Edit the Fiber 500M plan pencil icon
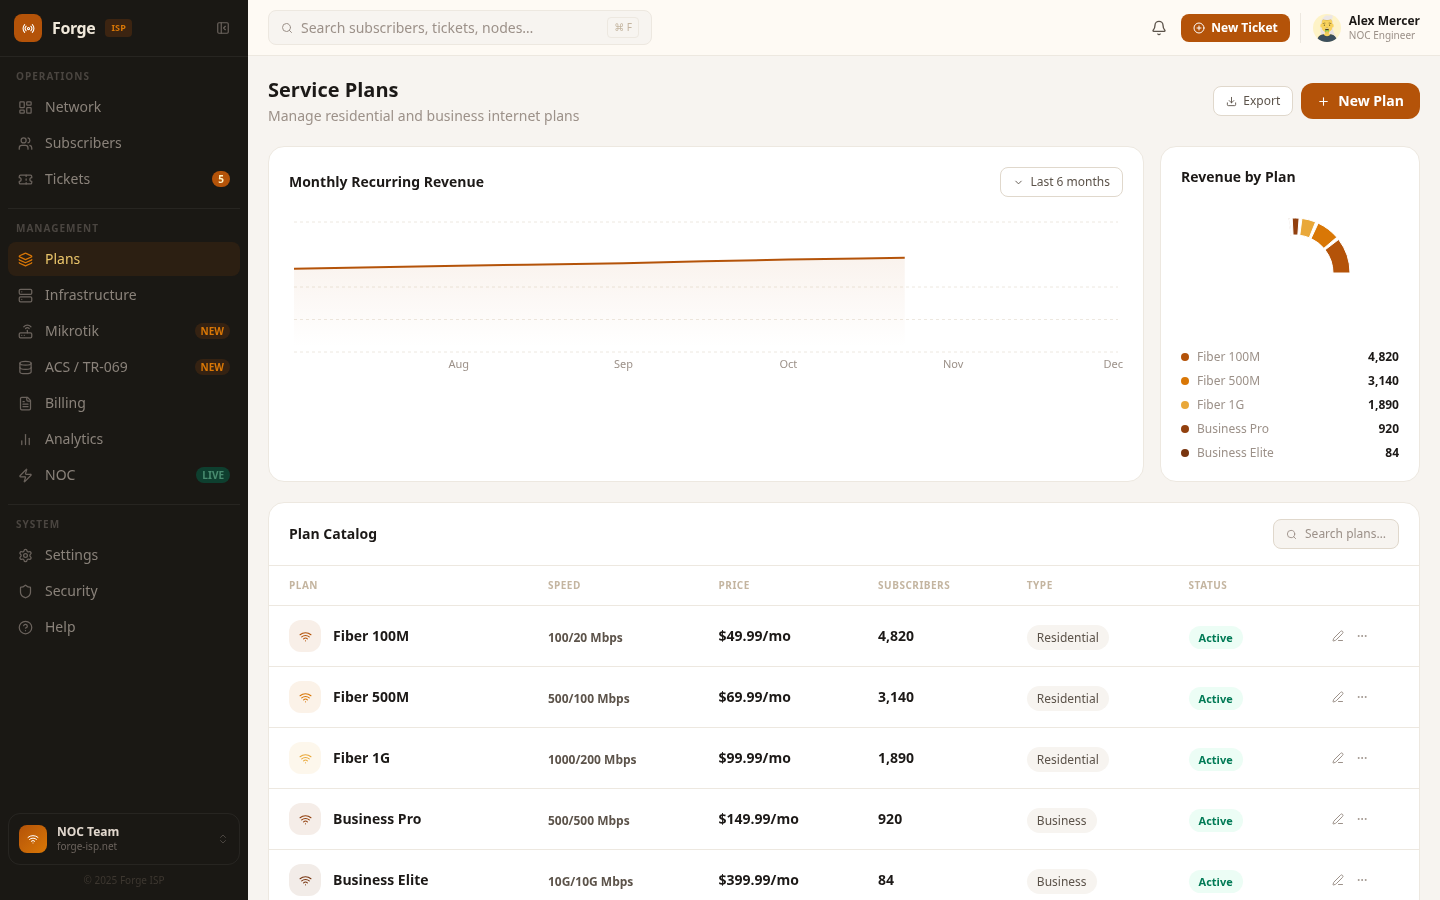 [x=1338, y=697]
